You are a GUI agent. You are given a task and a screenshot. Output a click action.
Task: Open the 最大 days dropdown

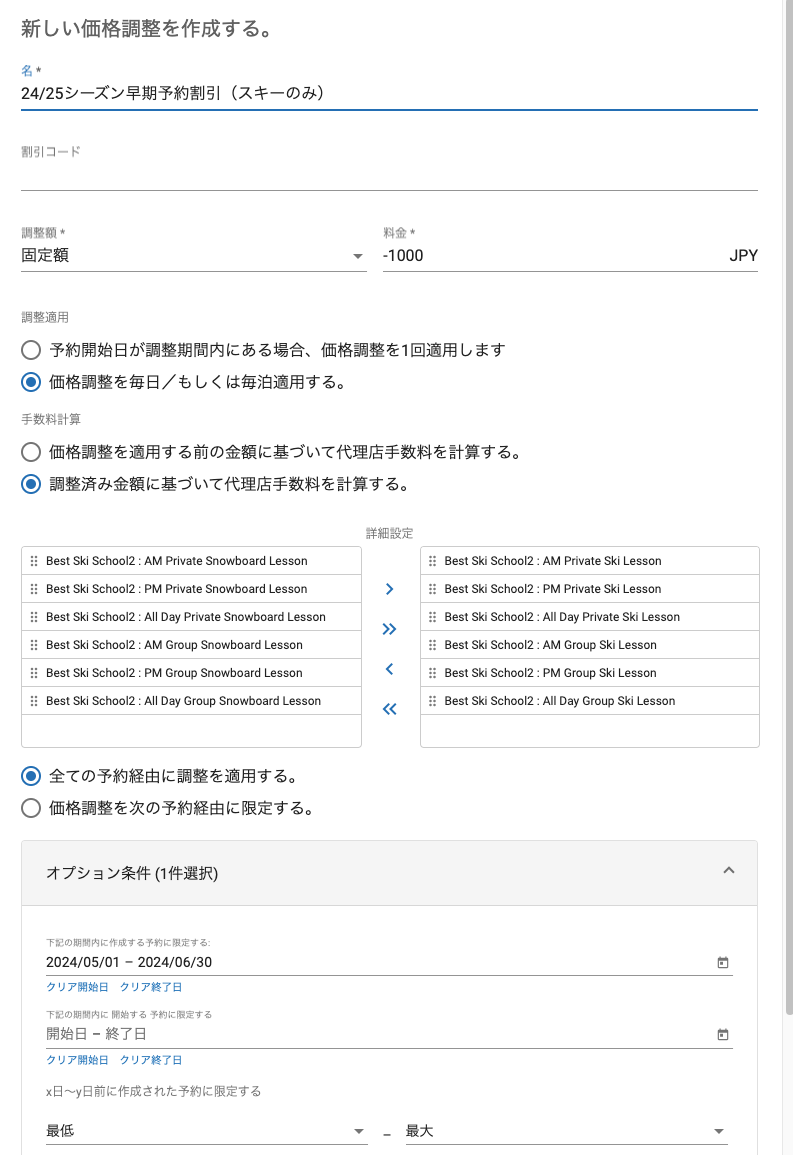tap(565, 1131)
